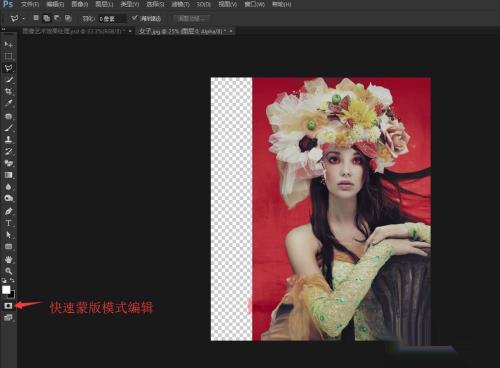Screen dimensions: 500x368
Task: Open the Help menu
Action: (282, 4)
